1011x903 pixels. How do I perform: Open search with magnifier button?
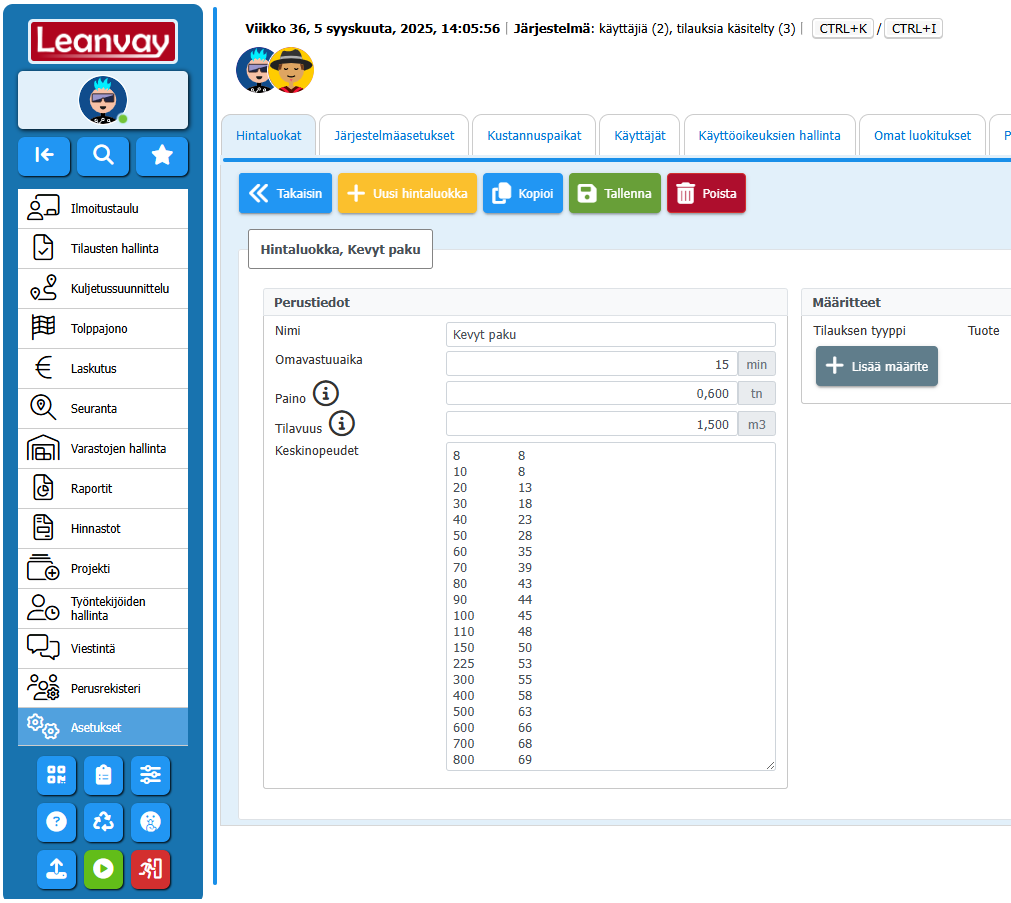tap(103, 155)
